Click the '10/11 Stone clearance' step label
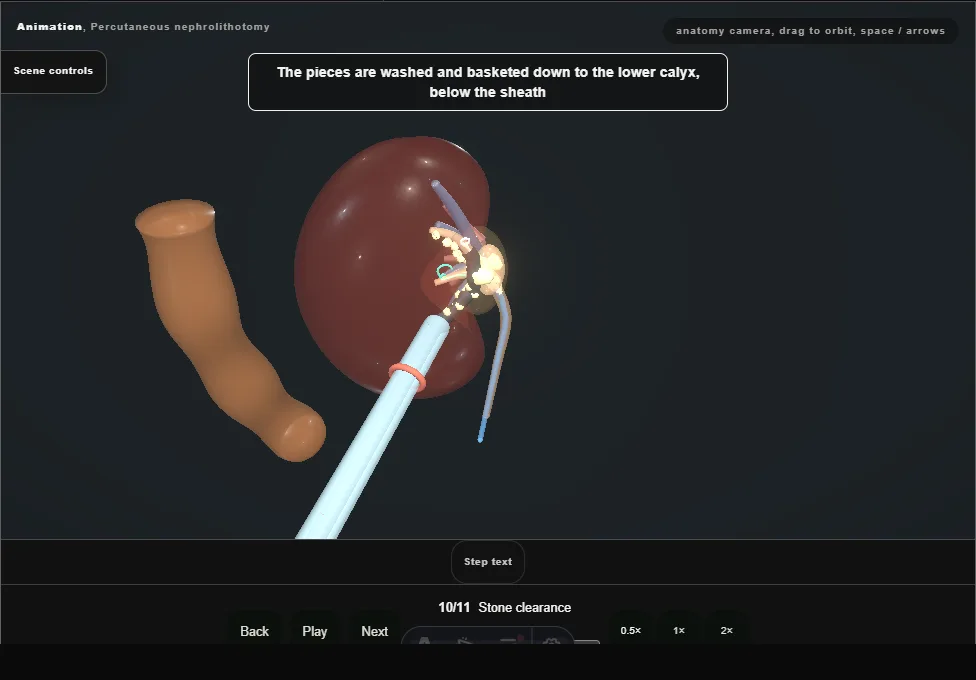Image resolution: width=976 pixels, height=680 pixels. tap(505, 607)
